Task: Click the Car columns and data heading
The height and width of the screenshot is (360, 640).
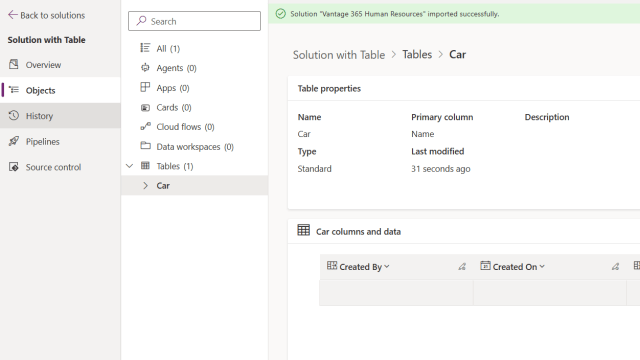Action: (x=358, y=231)
